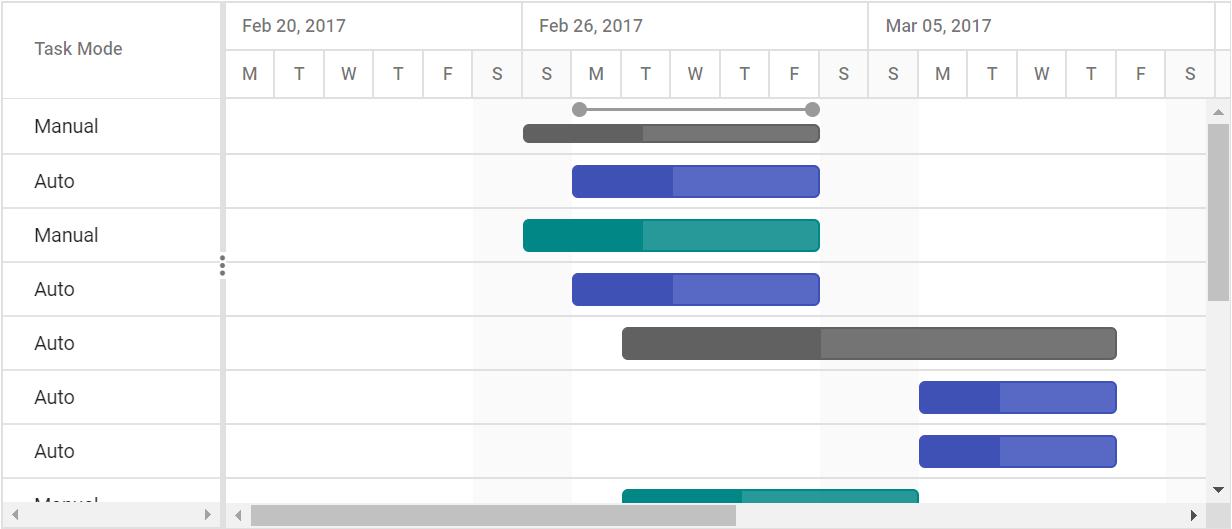Select the Feb 26, 2017 week header

pos(591,26)
